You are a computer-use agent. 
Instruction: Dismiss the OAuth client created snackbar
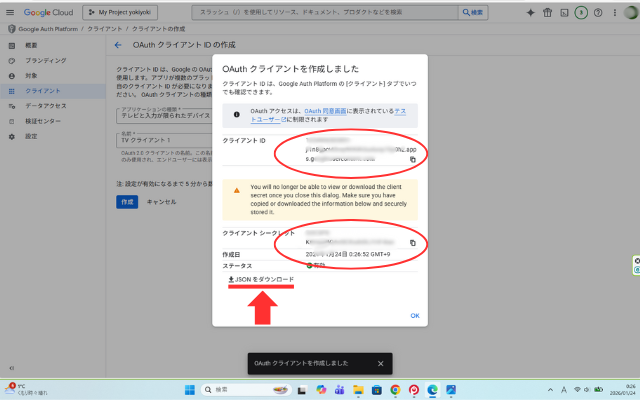380,363
